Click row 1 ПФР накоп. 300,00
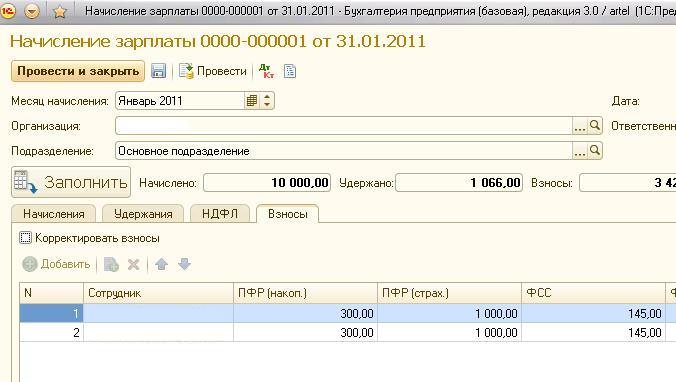Viewport: 676px width, 382px height. (x=305, y=313)
